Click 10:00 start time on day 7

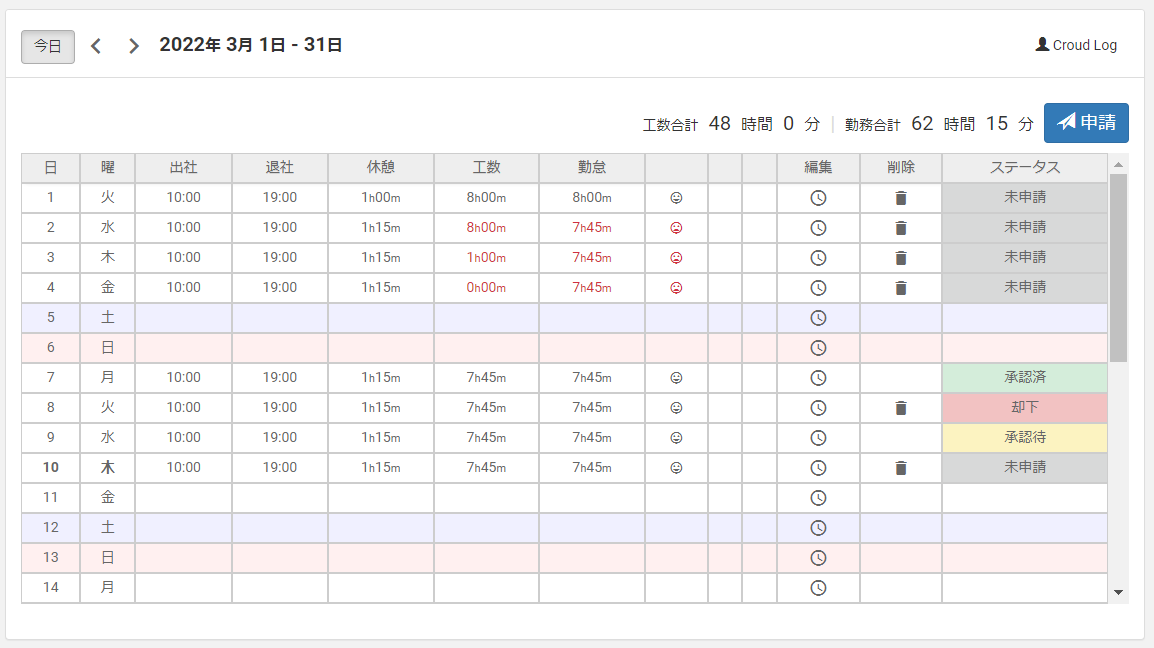pyautogui.click(x=183, y=378)
